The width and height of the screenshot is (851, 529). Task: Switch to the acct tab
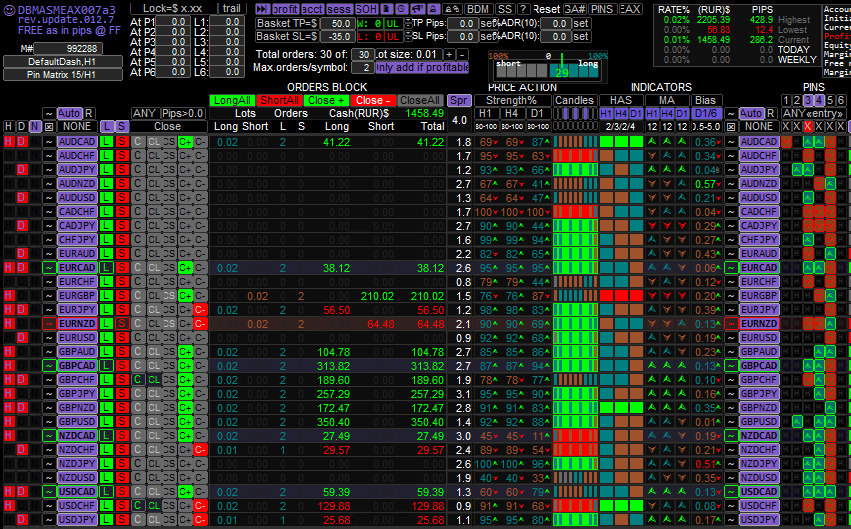313,9
